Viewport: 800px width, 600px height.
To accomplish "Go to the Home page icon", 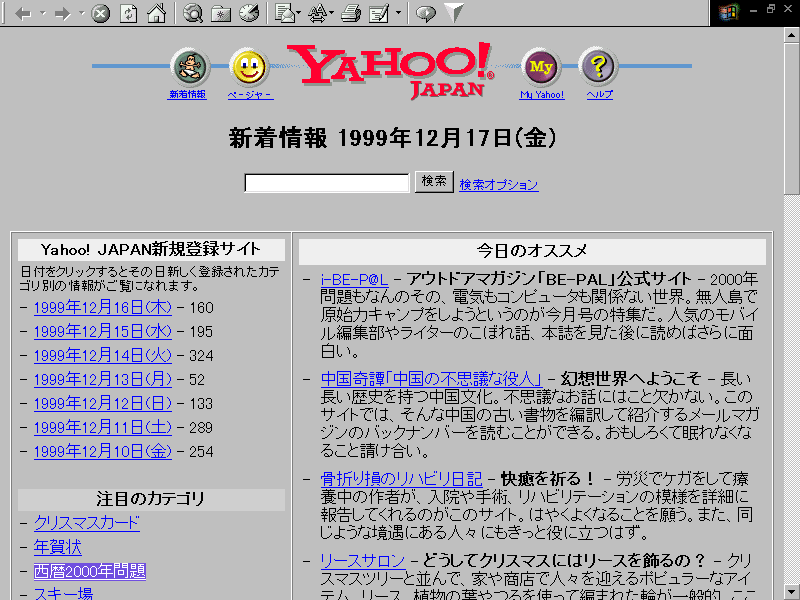I will [x=156, y=13].
